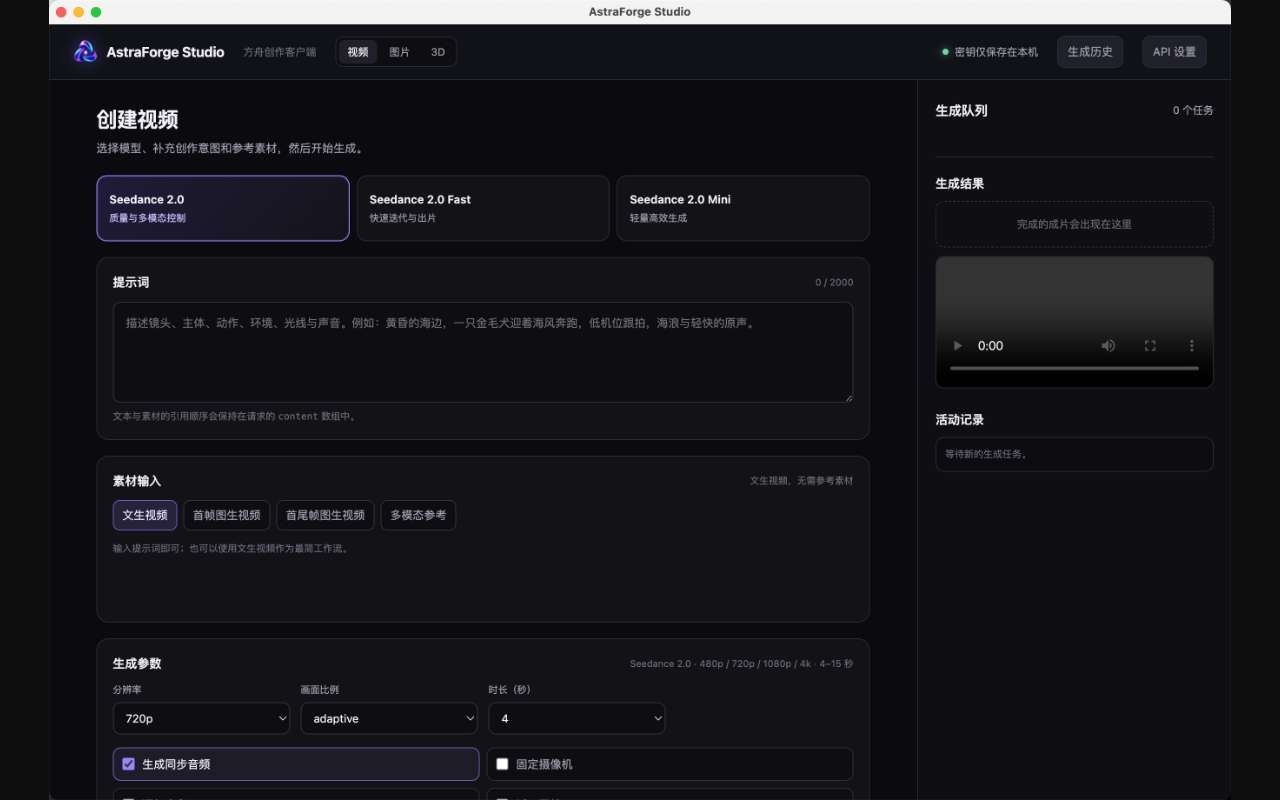
Task: Choose the 多模态参考 input mode
Action: 418,515
